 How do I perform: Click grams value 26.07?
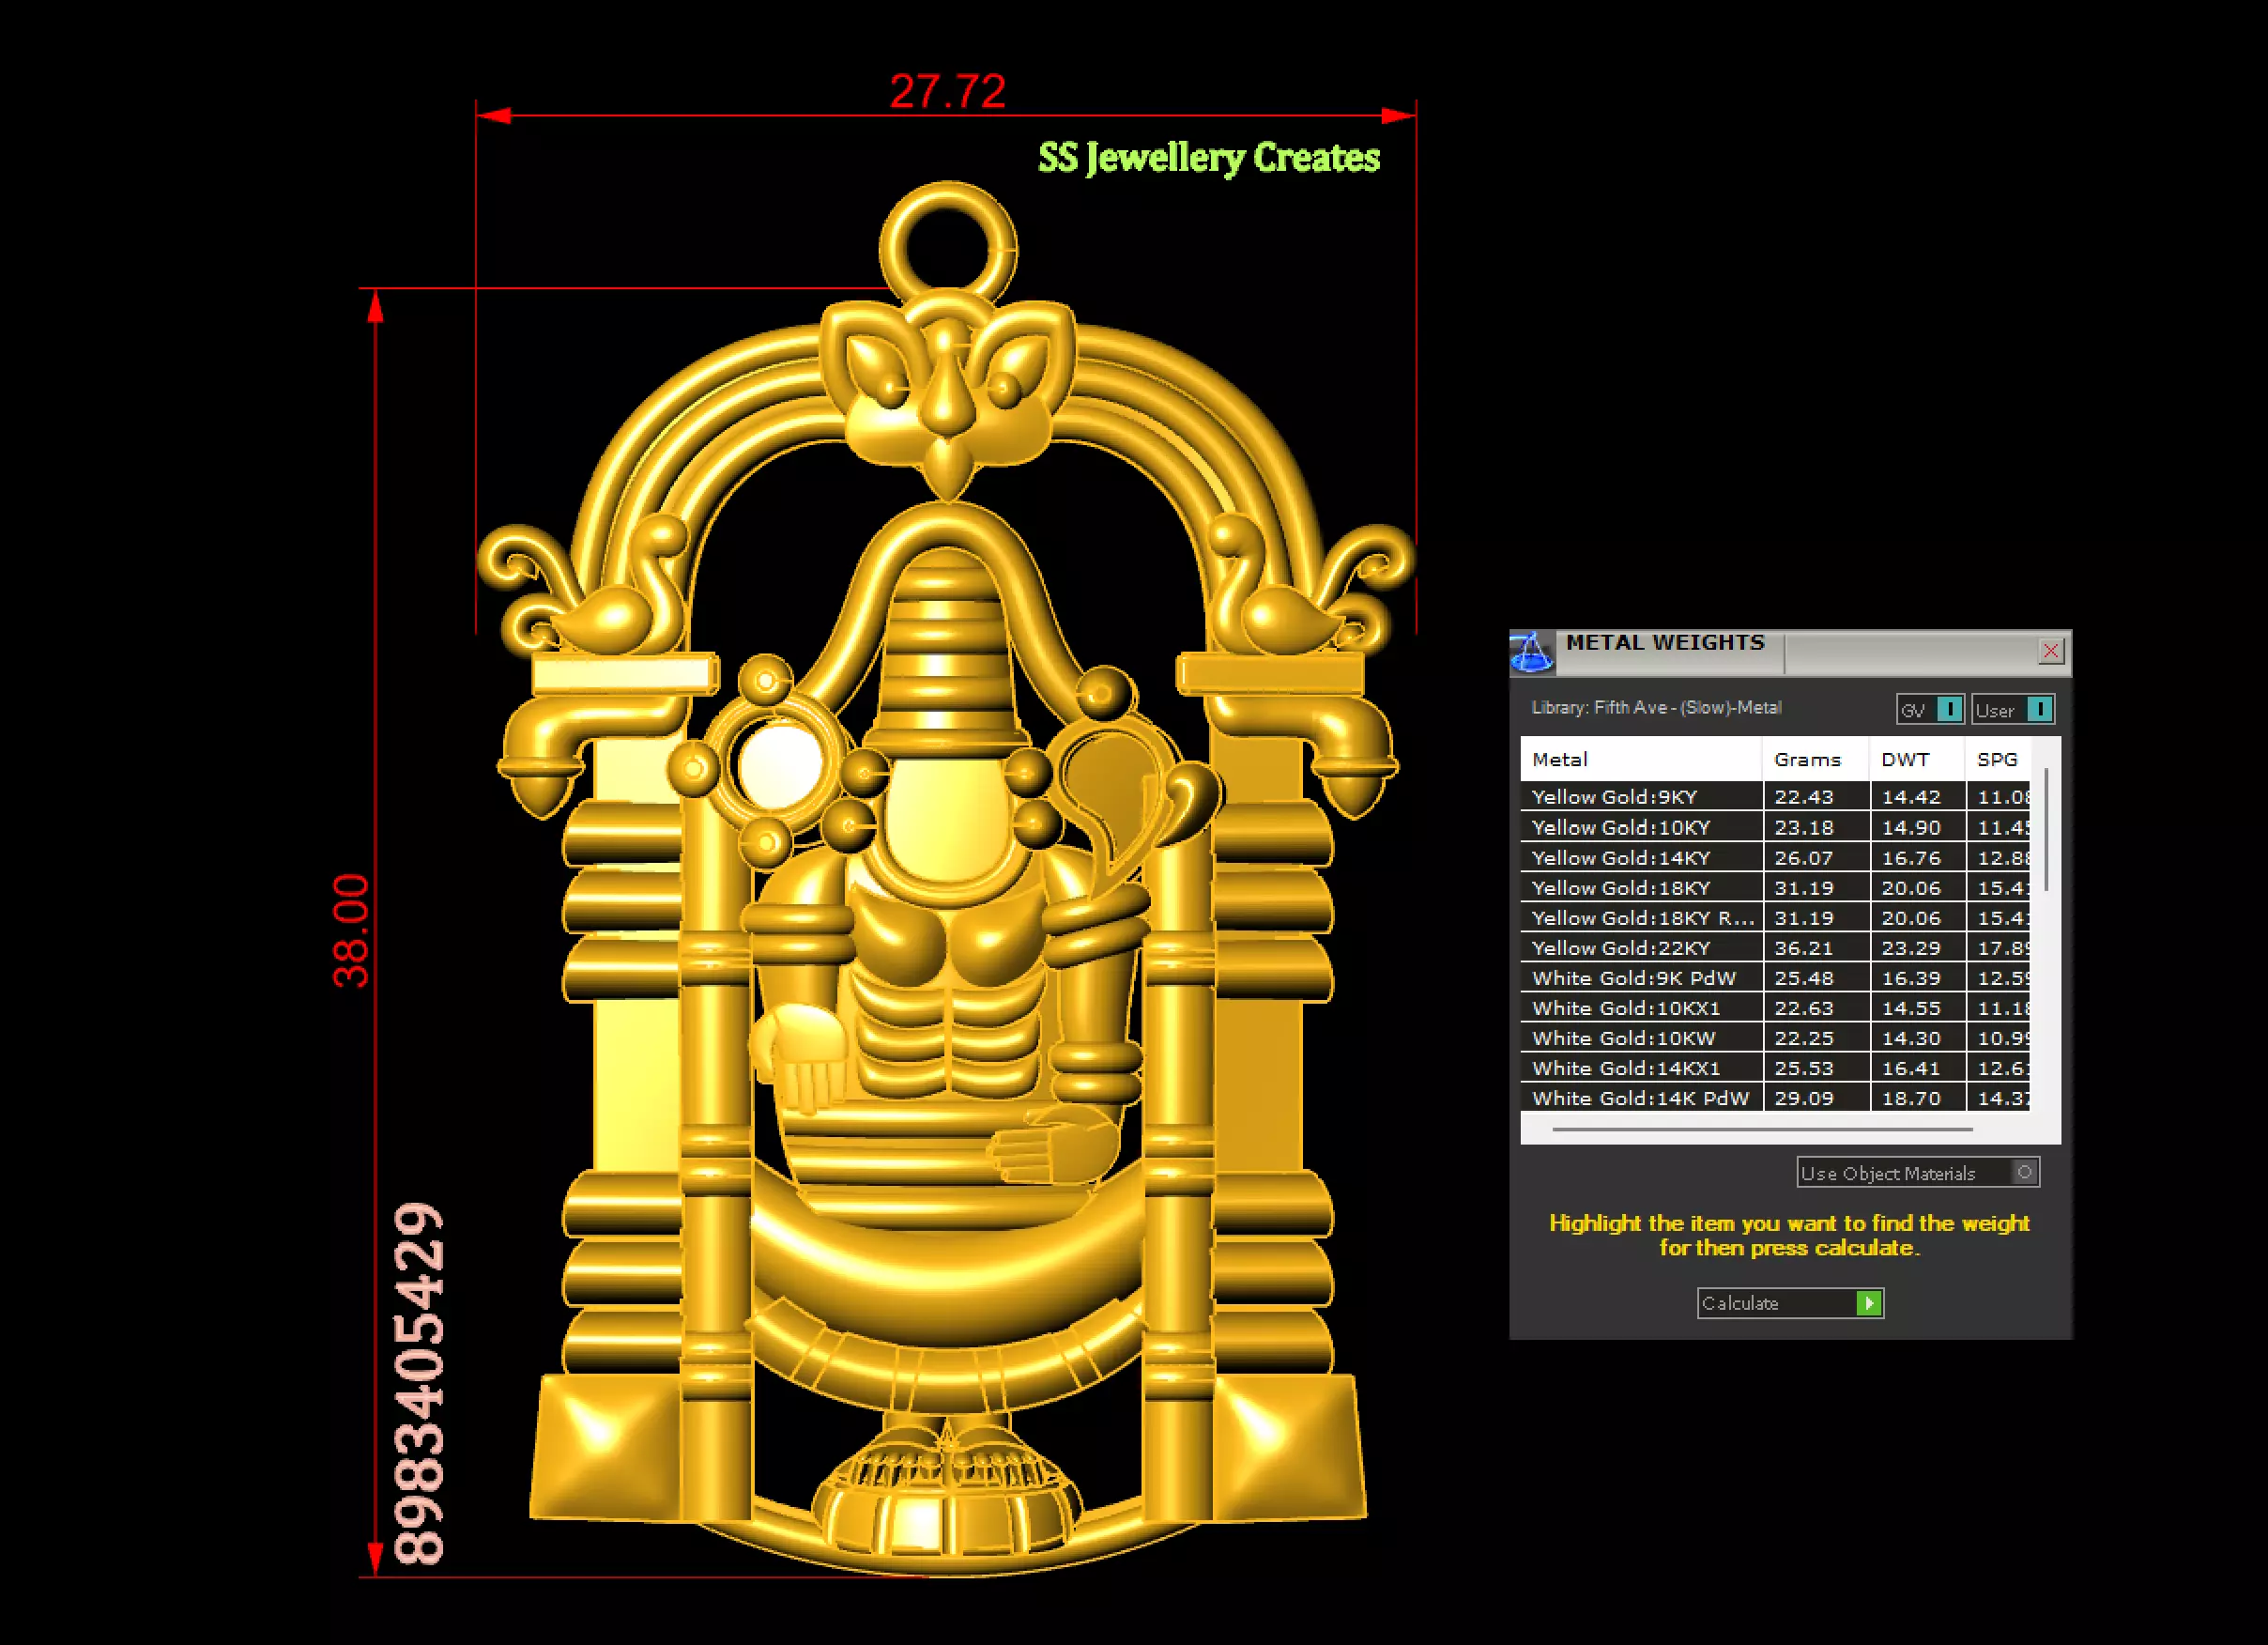click(x=1804, y=857)
